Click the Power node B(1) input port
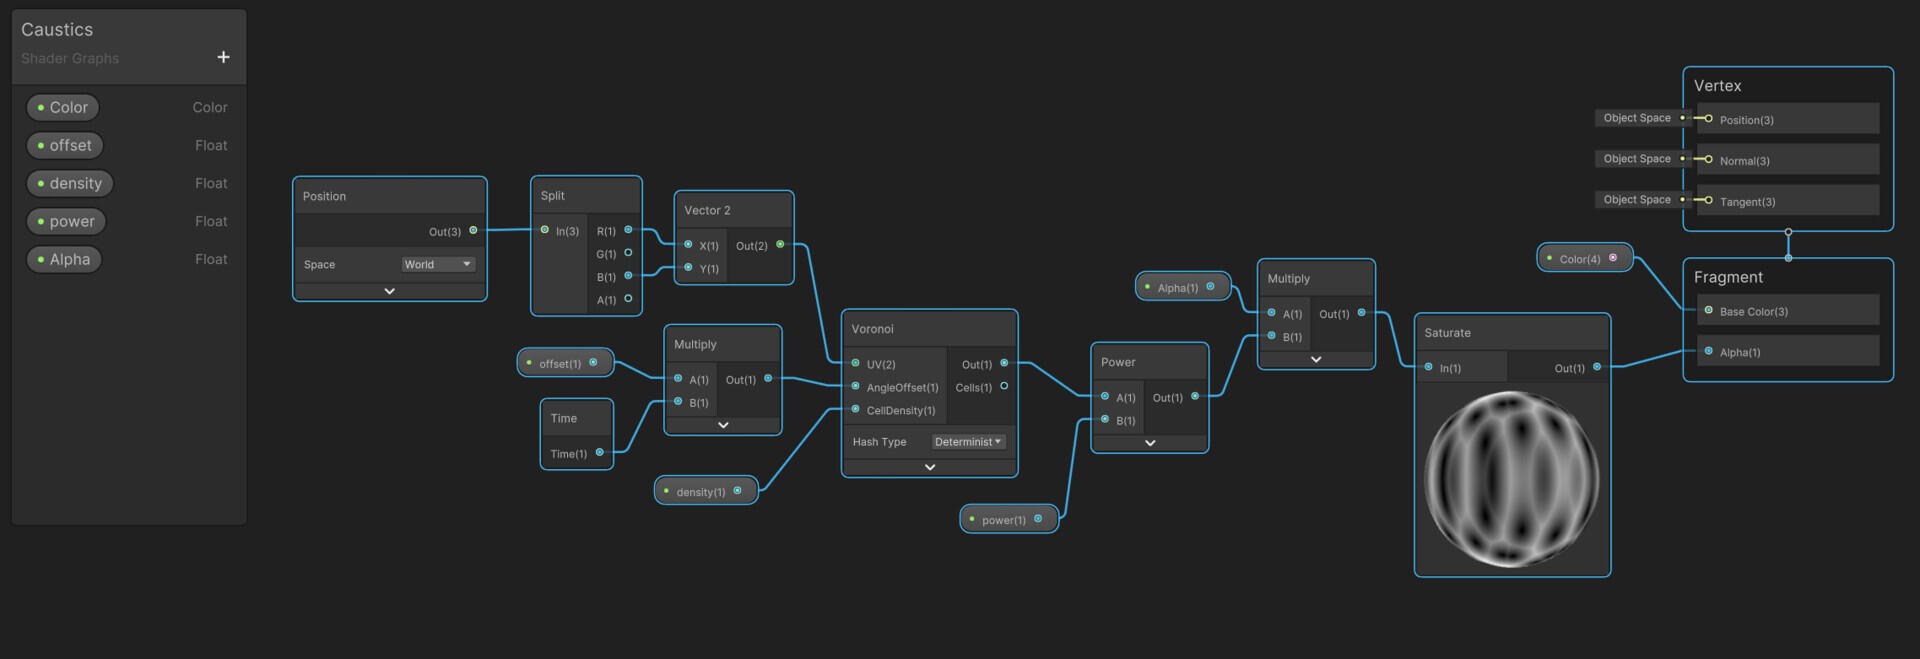Viewport: 1920px width, 659px height. [x=1105, y=419]
